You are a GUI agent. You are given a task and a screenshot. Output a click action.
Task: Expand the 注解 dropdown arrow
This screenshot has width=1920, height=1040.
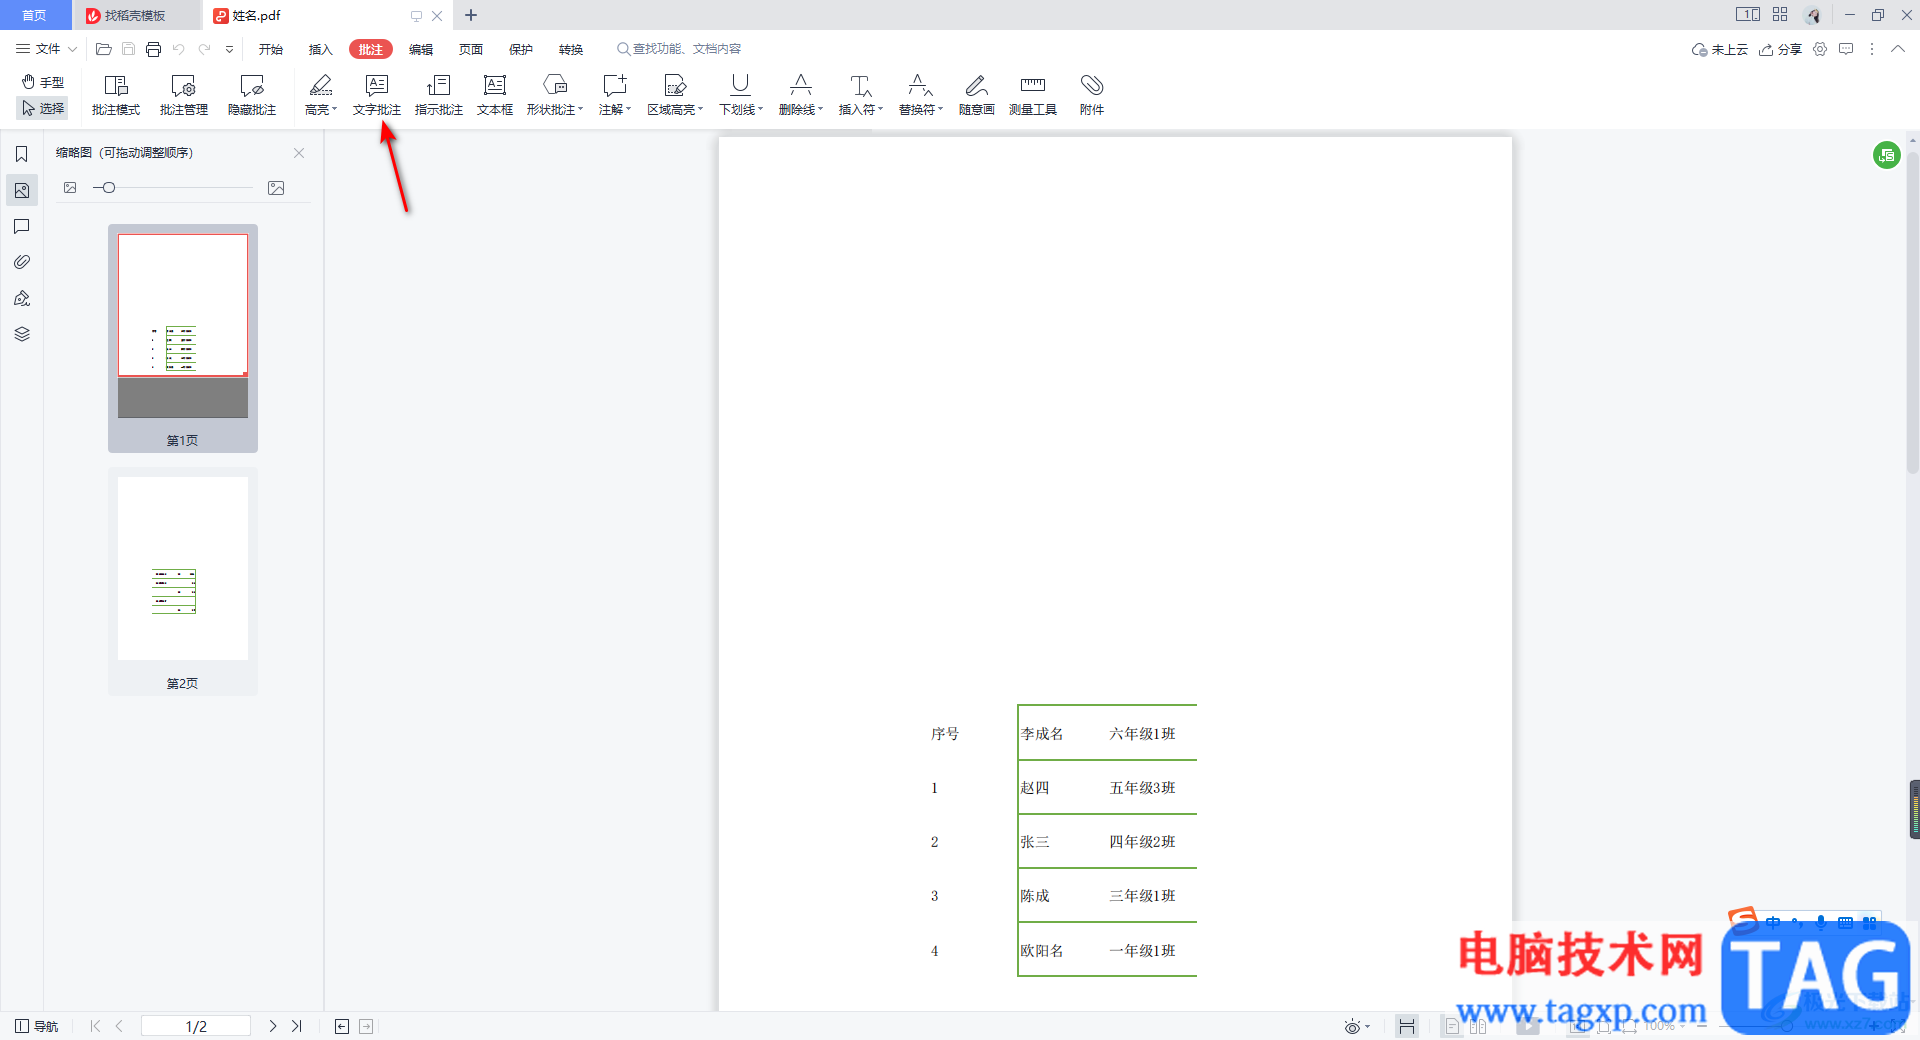629,109
